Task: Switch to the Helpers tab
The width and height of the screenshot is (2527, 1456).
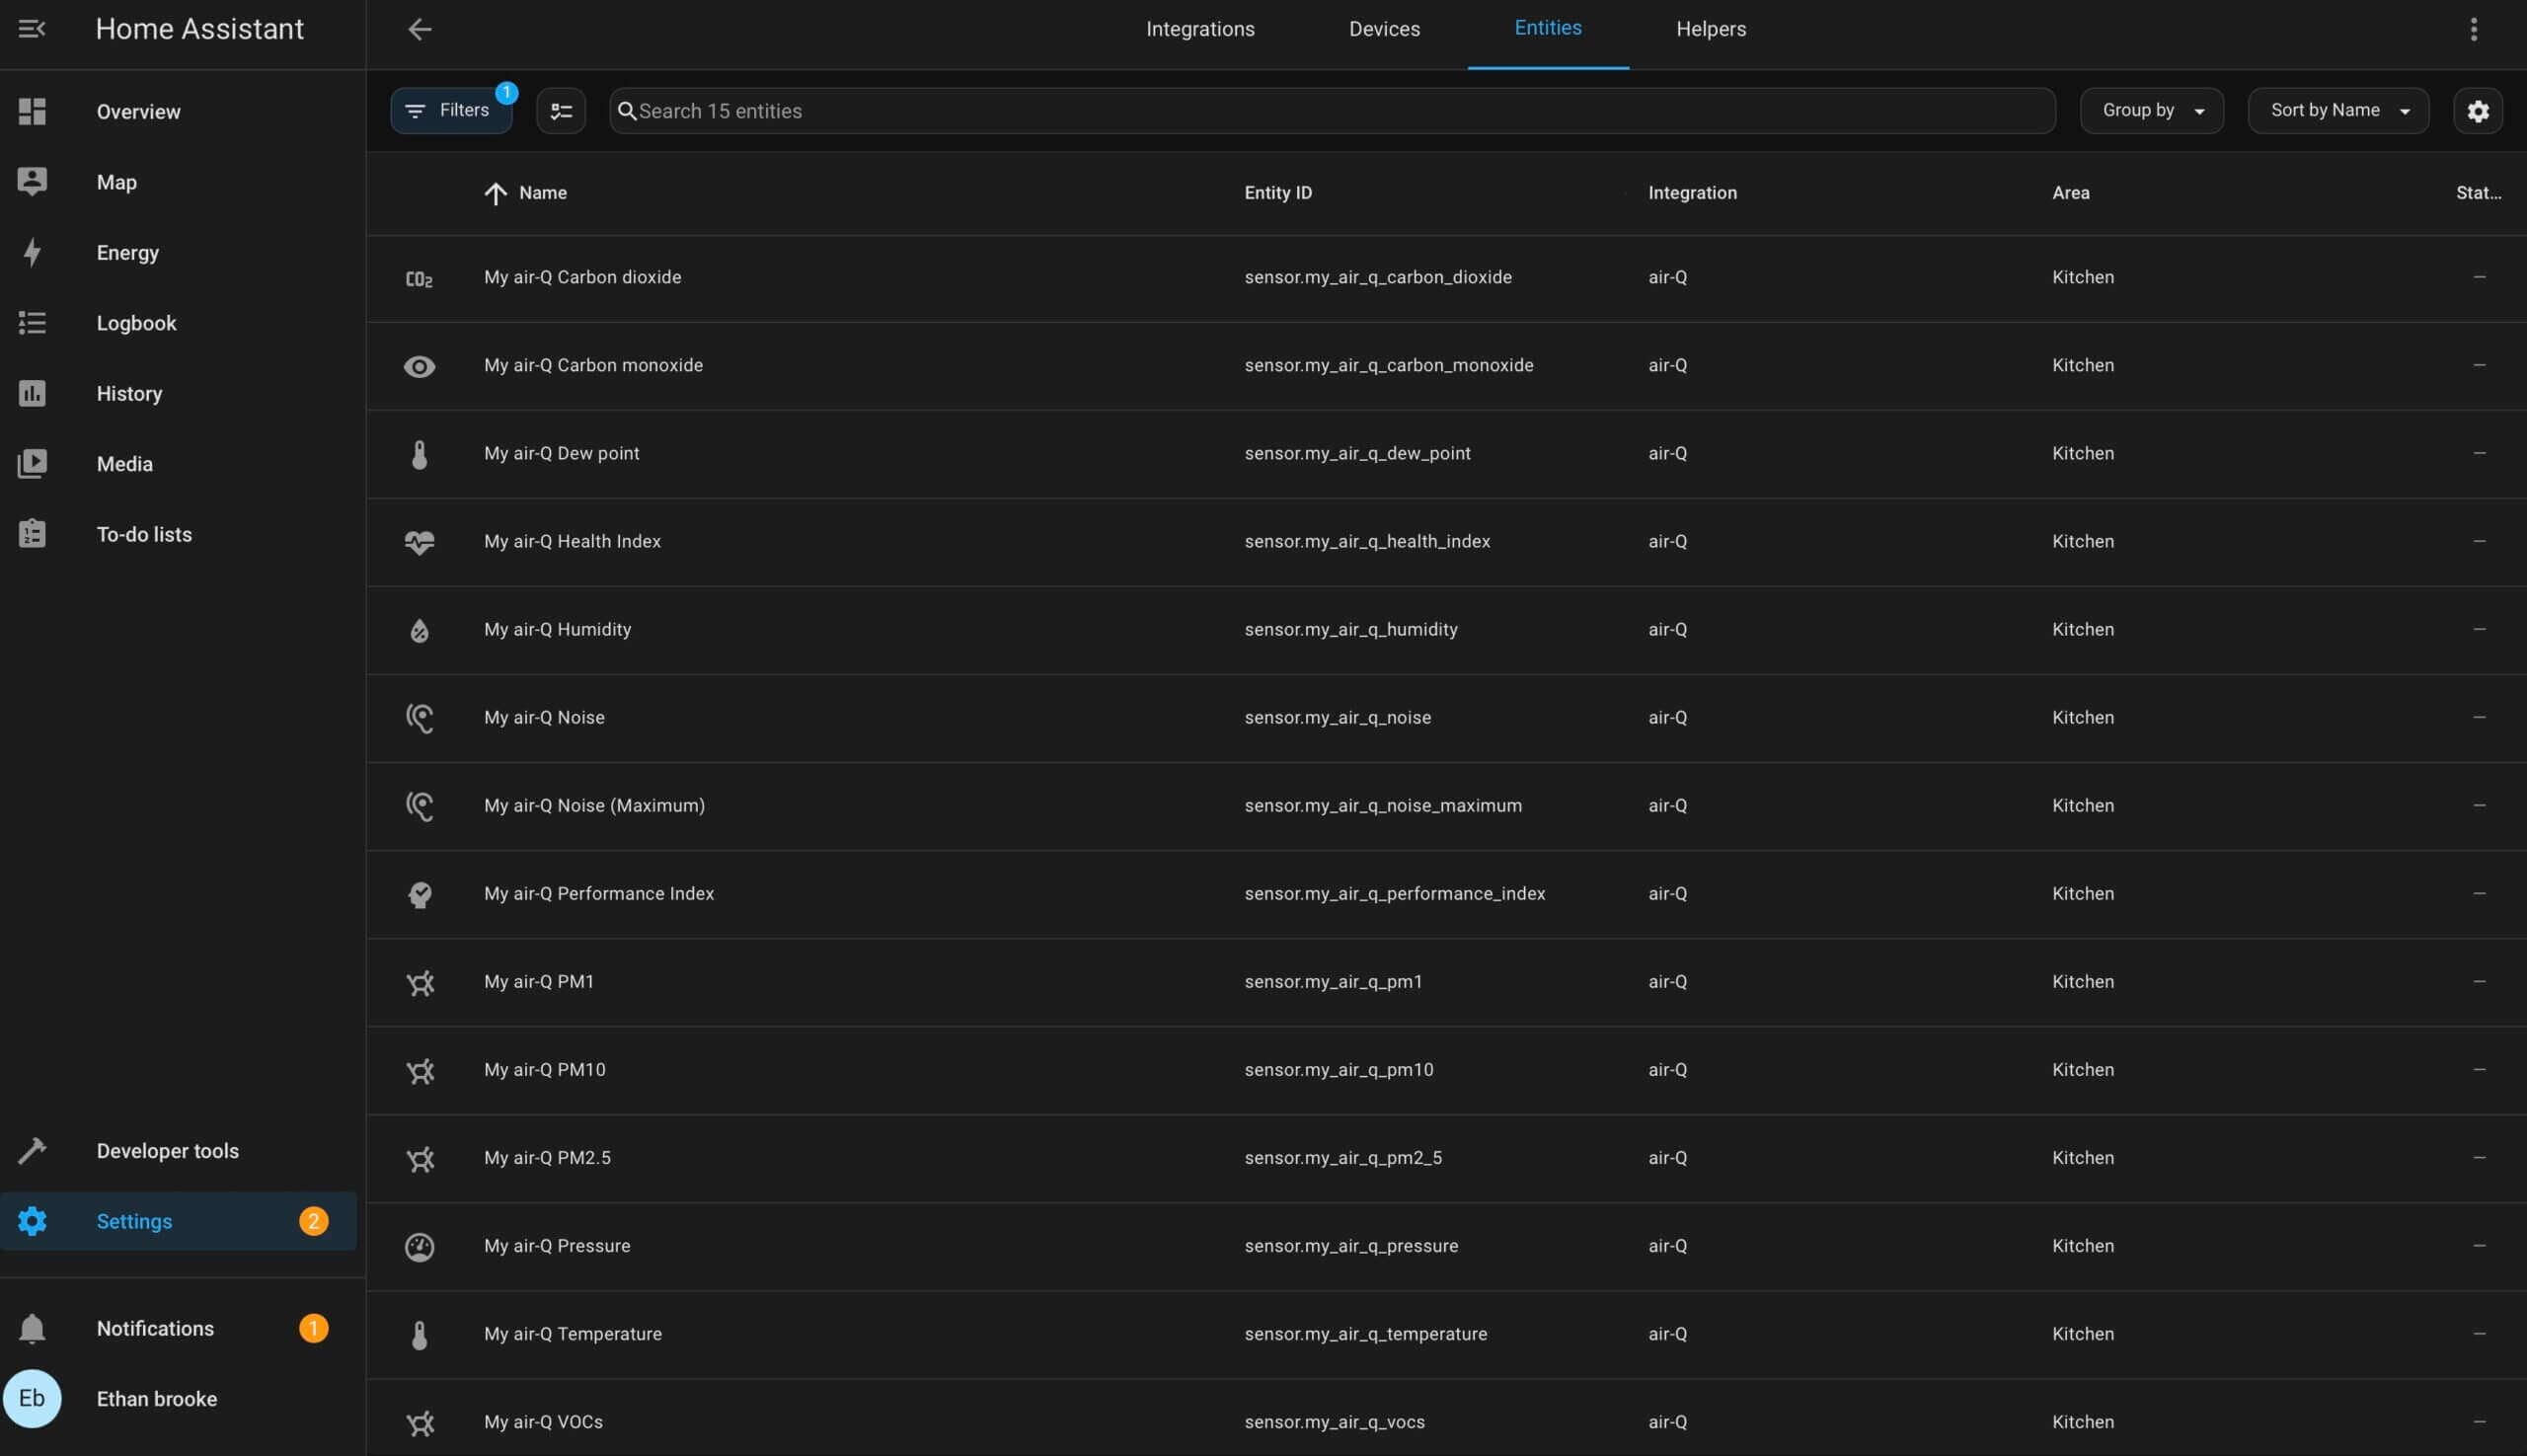Action: pos(1711,29)
